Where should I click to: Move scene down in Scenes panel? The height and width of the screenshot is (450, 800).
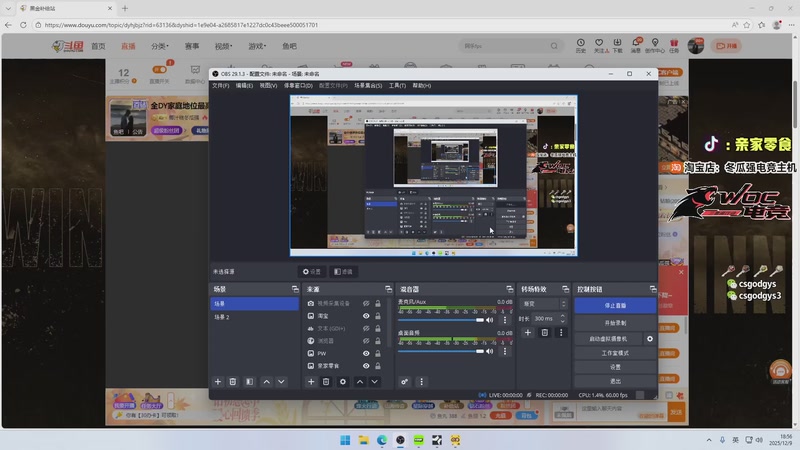(281, 382)
